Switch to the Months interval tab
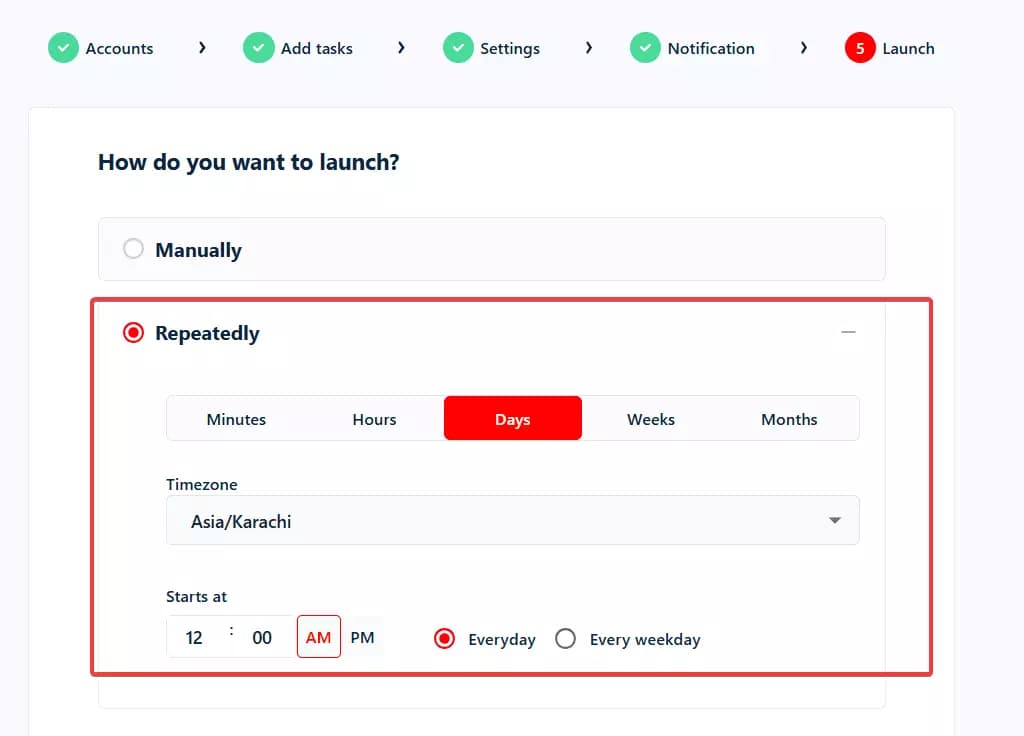Screen dimensions: 1024x736 [789, 419]
